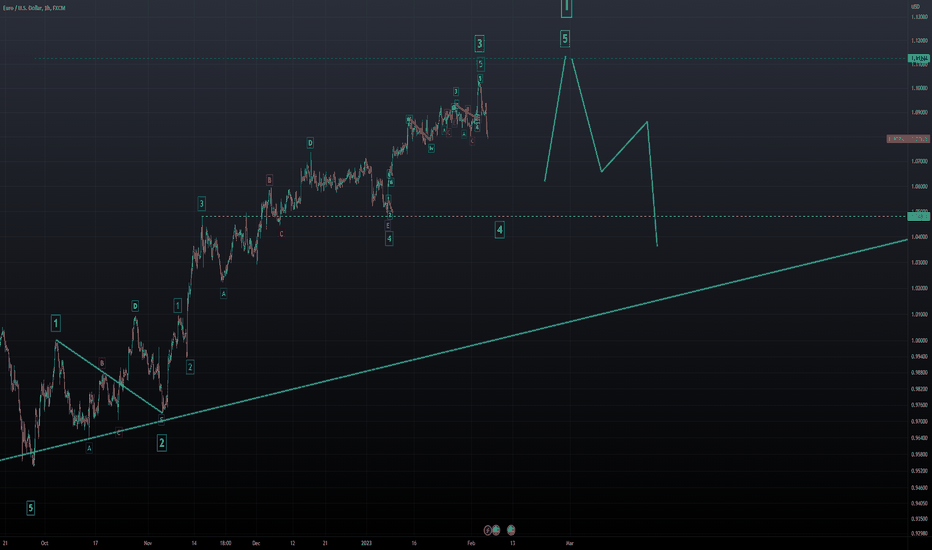Click the green price tag of upper dashed line
This screenshot has width=932, height=550.
click(919, 58)
